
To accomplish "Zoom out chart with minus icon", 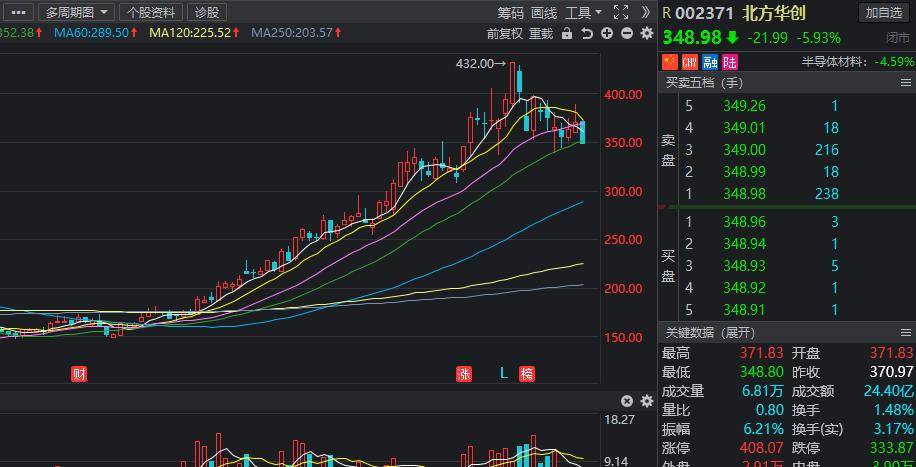I will [627, 33].
